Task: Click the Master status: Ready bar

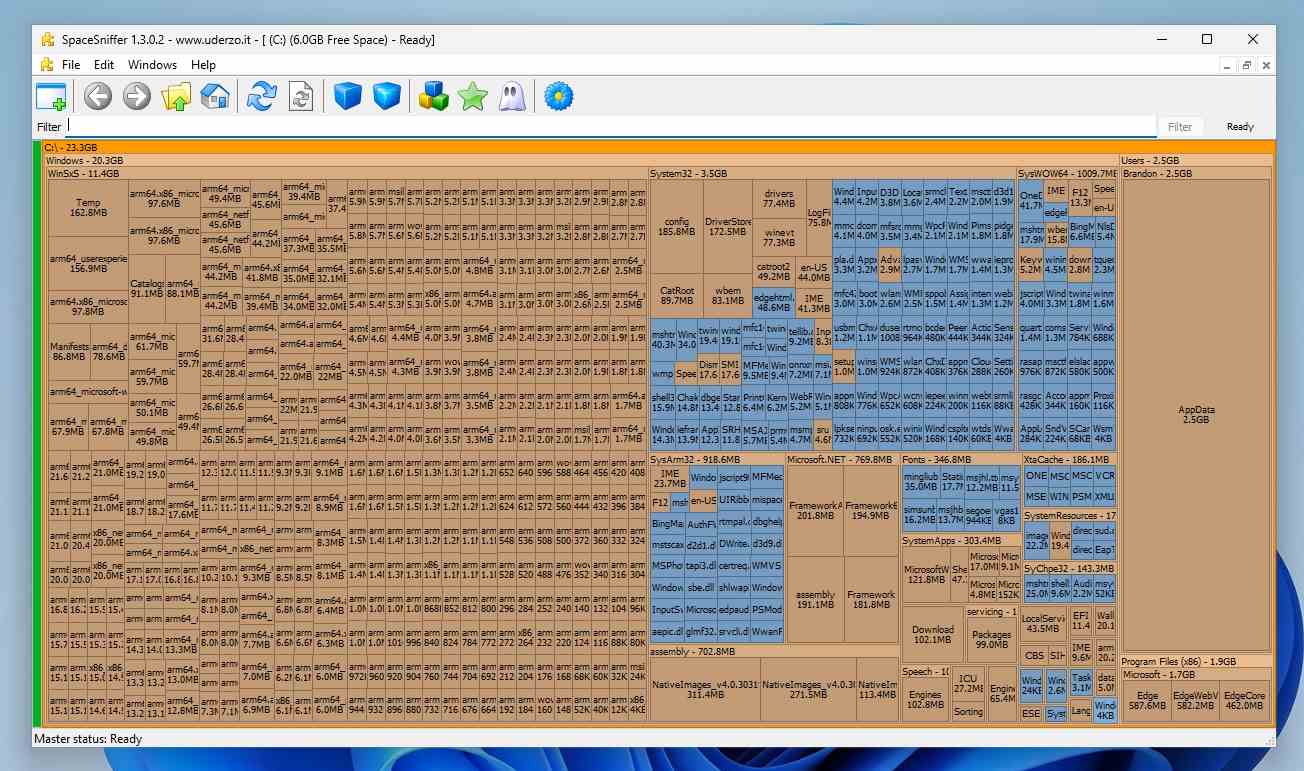Action: pyautogui.click(x=654, y=739)
